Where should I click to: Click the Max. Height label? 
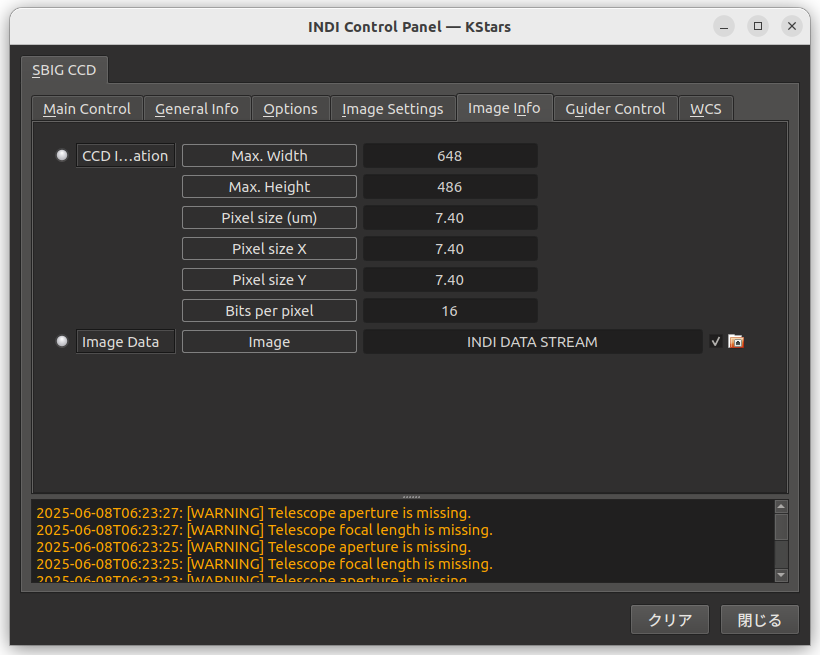(269, 187)
